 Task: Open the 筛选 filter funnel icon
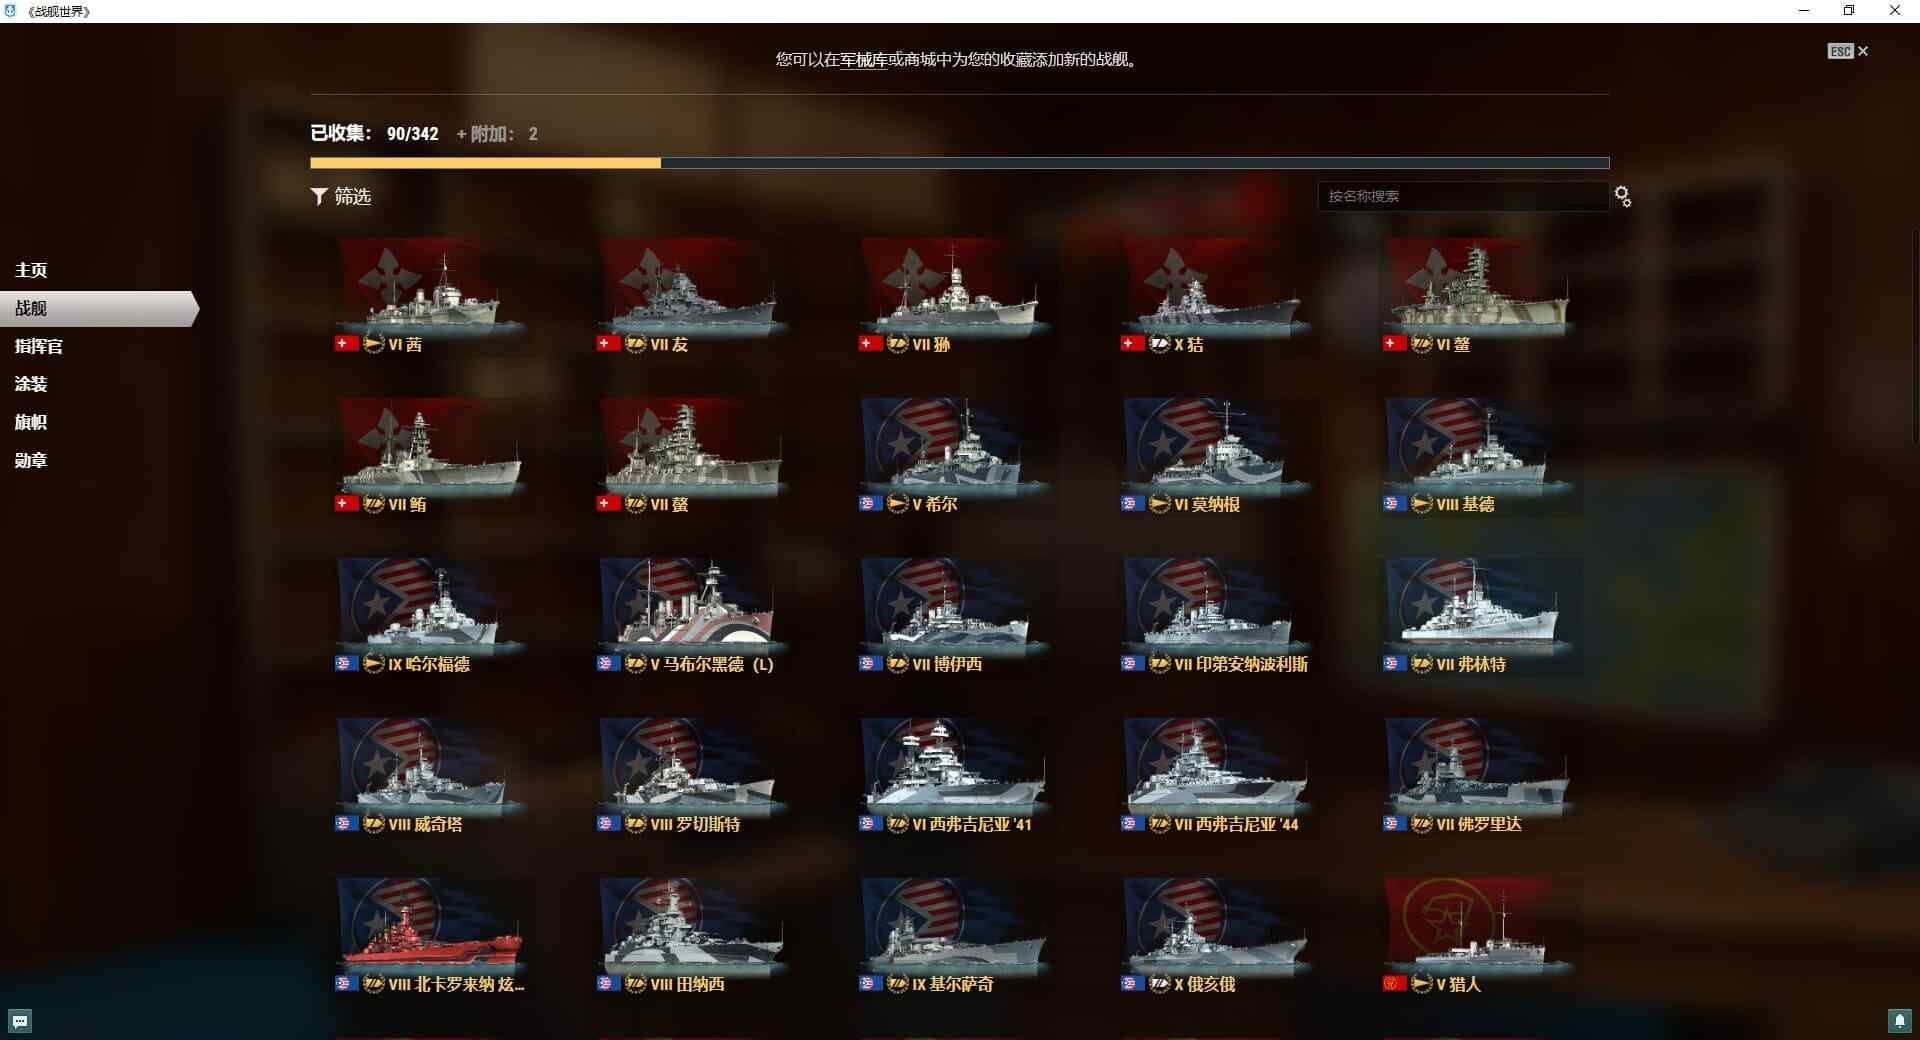[319, 196]
